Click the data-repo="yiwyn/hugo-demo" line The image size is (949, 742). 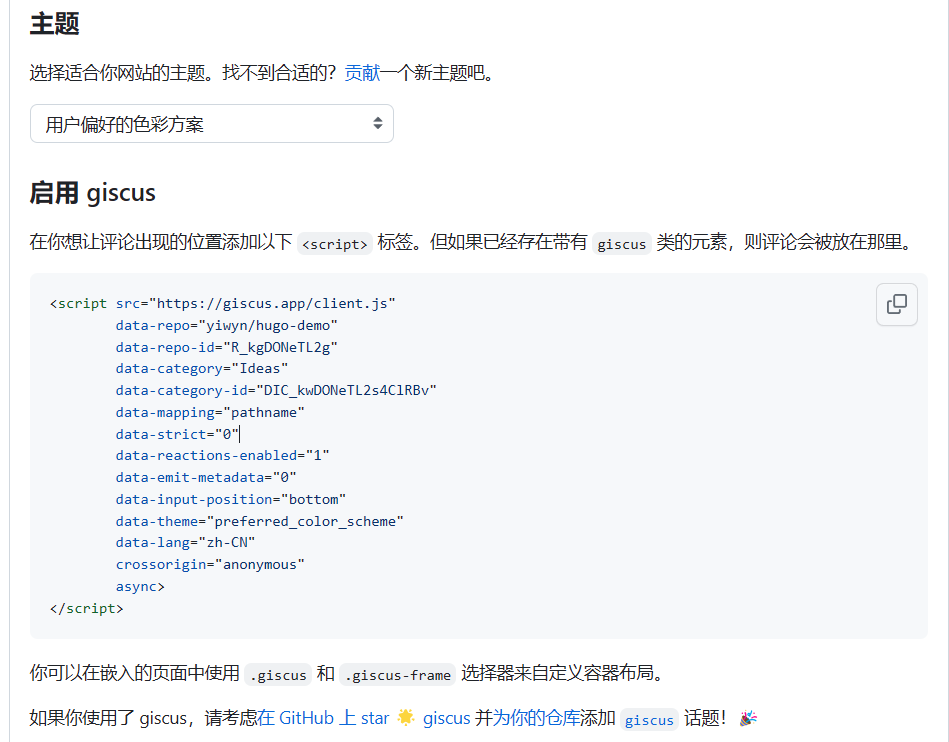[x=226, y=326]
